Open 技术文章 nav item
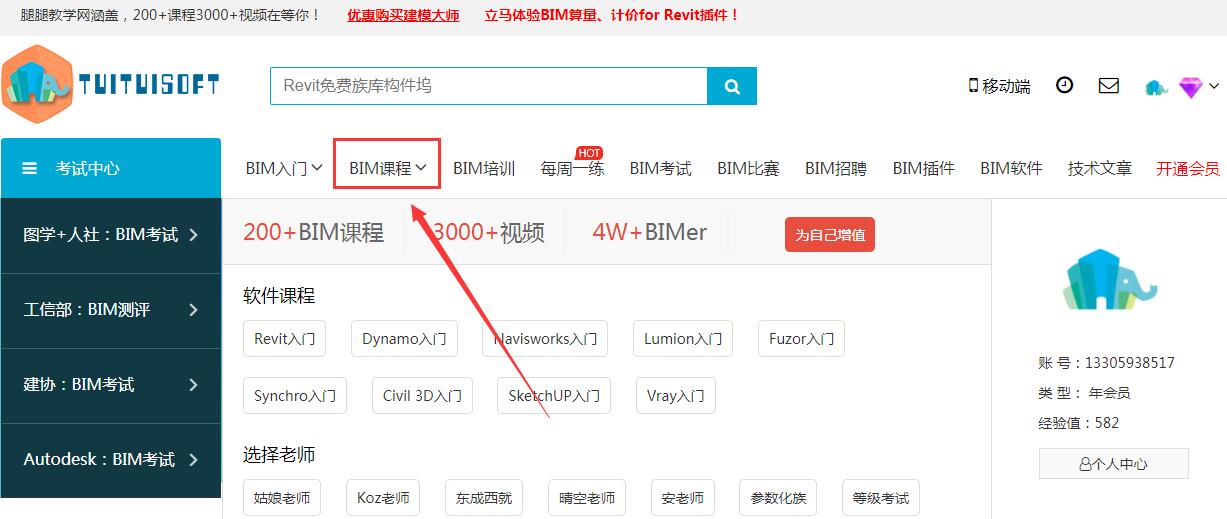This screenshot has height=519, width=1227. click(x=1100, y=168)
